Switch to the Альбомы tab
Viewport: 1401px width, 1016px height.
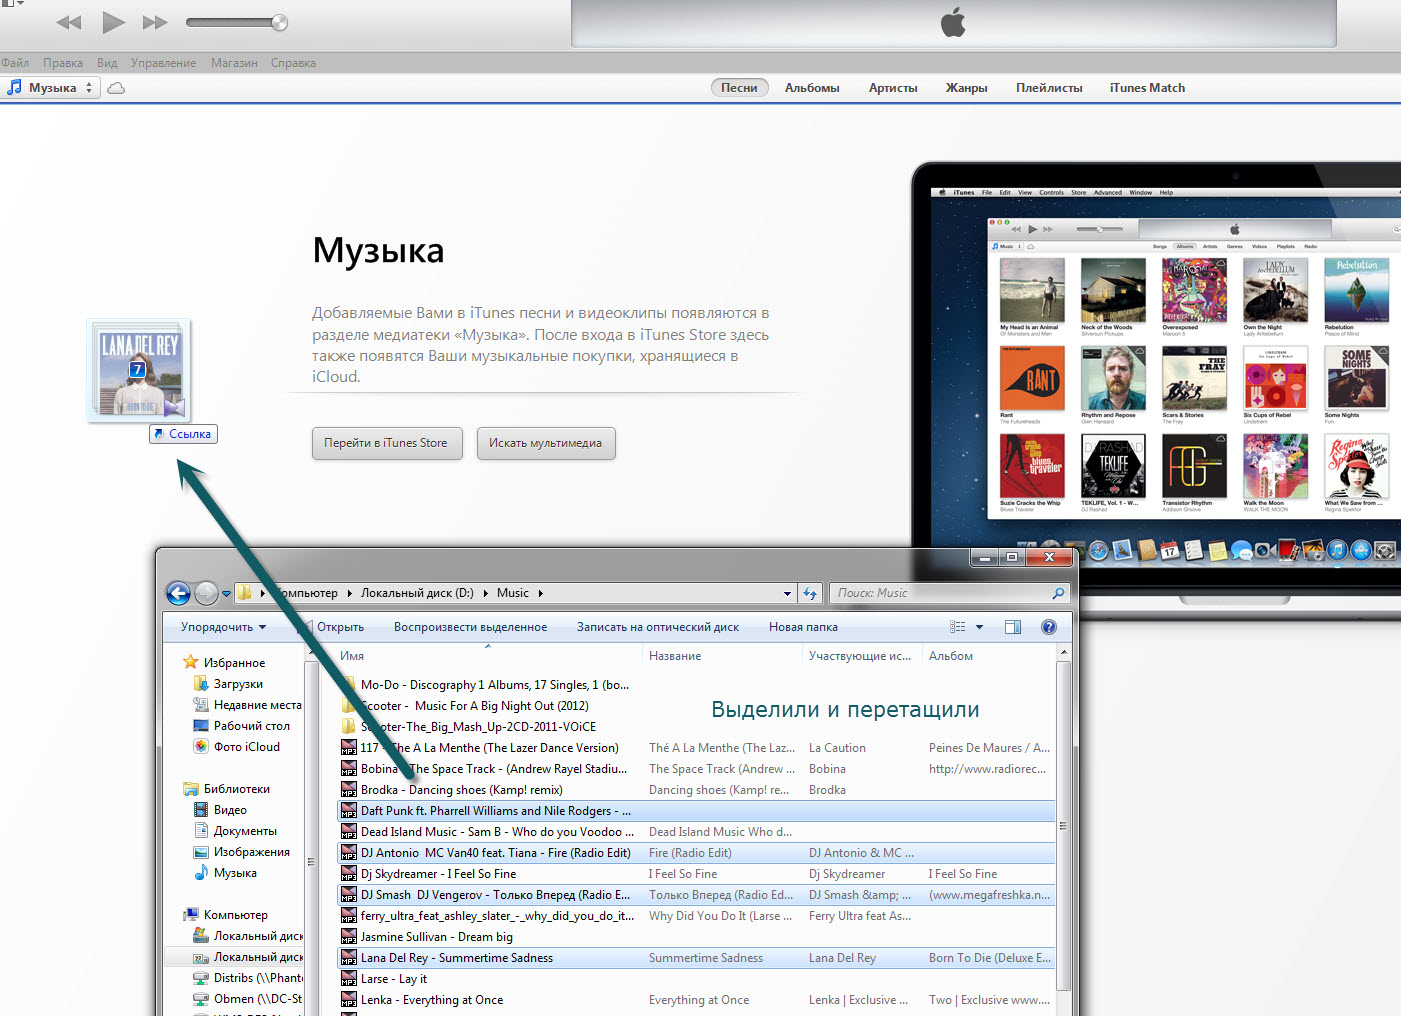coord(812,88)
